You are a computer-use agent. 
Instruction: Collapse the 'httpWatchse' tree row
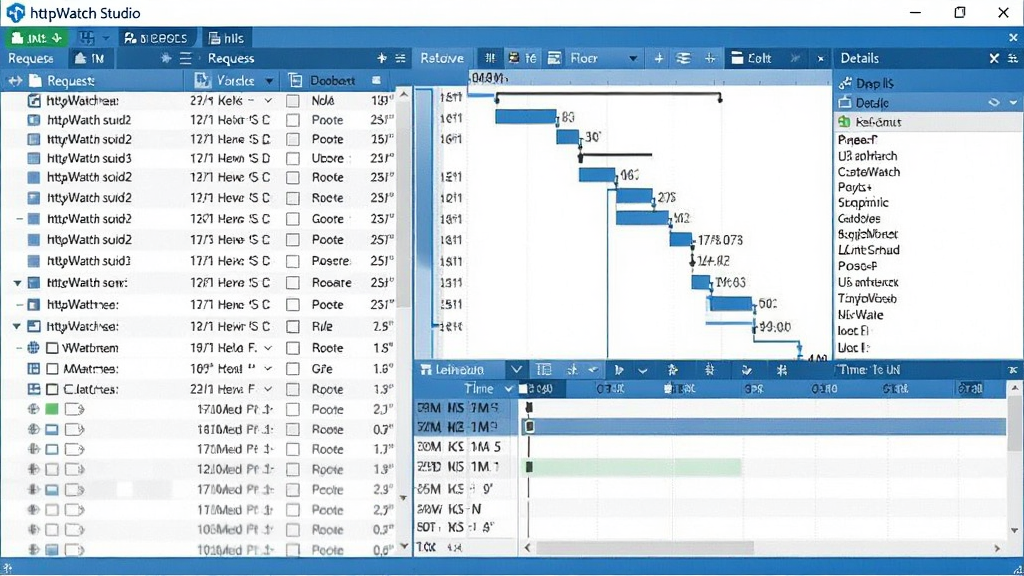coord(17,327)
